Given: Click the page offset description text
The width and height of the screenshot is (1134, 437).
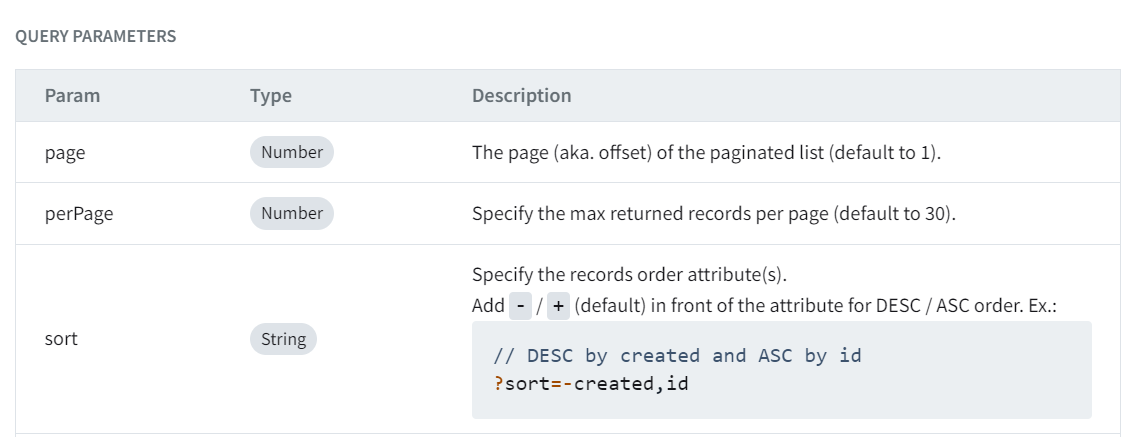Looking at the screenshot, I should point(706,153).
